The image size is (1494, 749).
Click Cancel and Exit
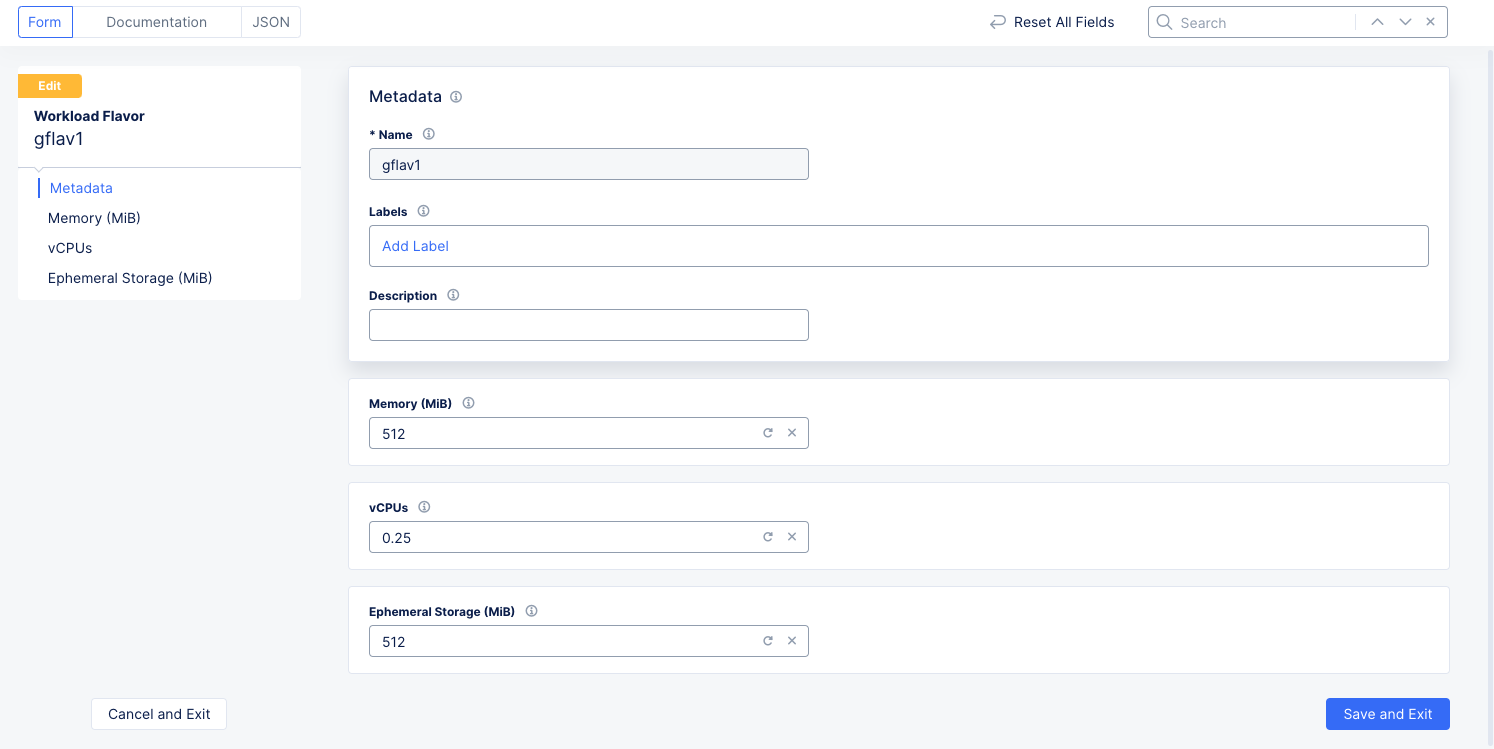tap(158, 714)
